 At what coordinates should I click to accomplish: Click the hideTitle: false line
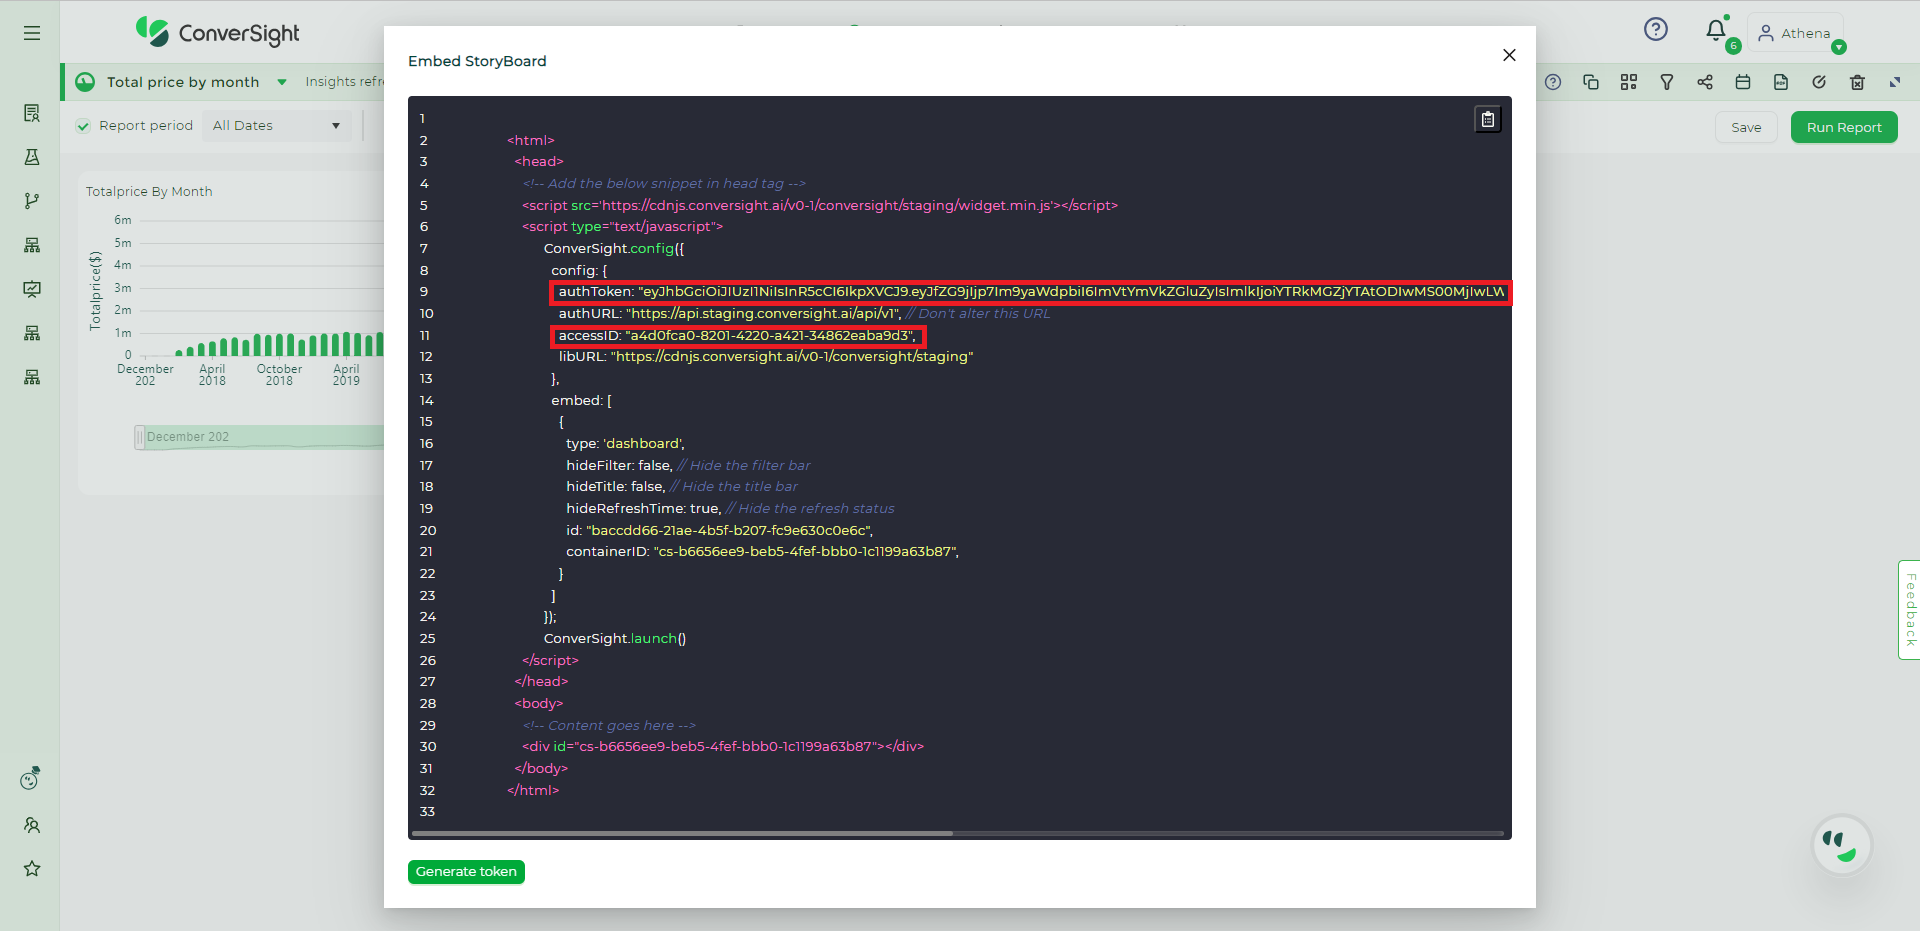point(682,487)
